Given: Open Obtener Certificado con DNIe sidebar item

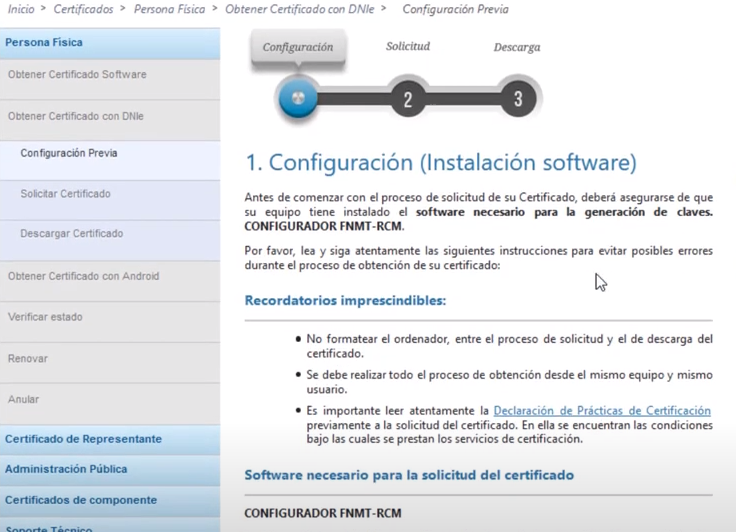Looking at the screenshot, I should point(110,120).
